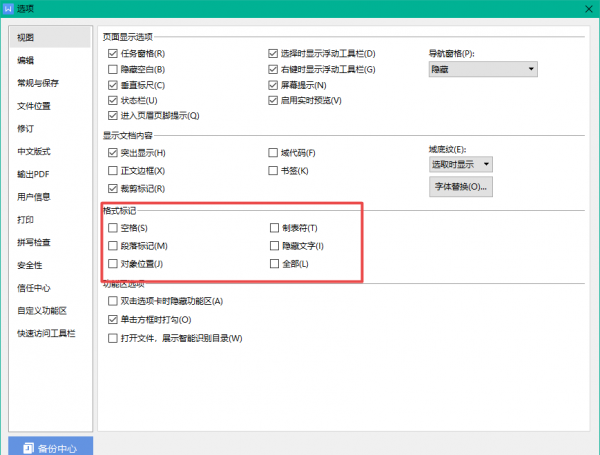The image size is (600, 455).
Task: Check 段落标记(M) option
Action: click(x=112, y=246)
